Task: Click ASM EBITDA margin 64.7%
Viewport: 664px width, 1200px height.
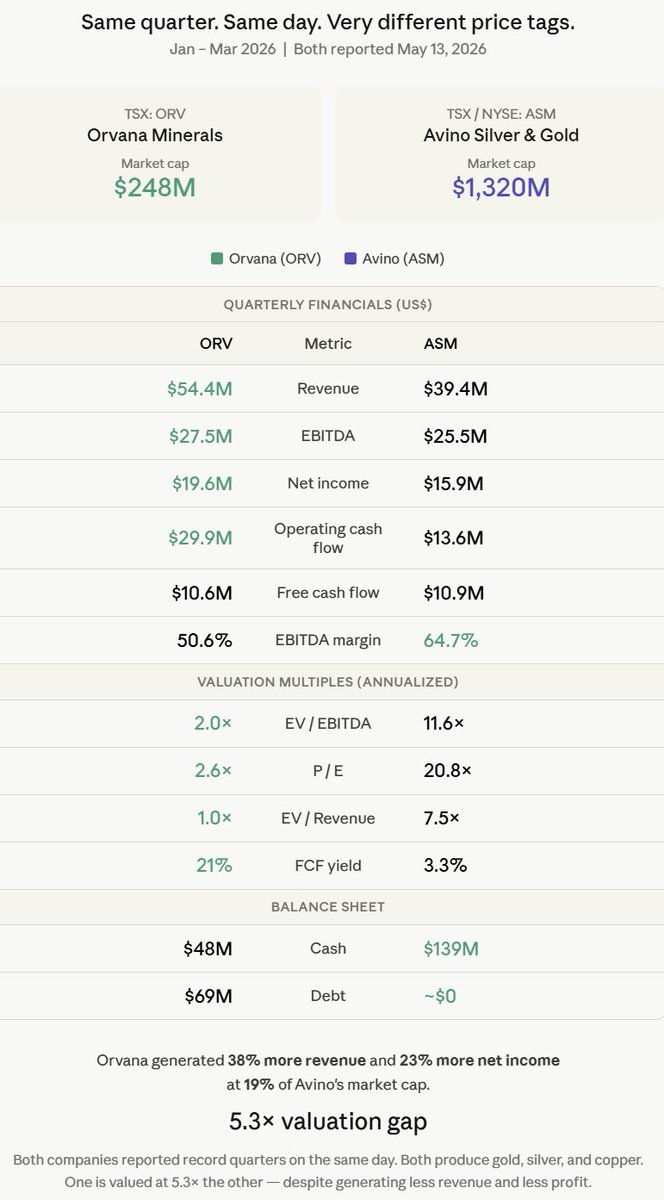Action: pos(451,640)
